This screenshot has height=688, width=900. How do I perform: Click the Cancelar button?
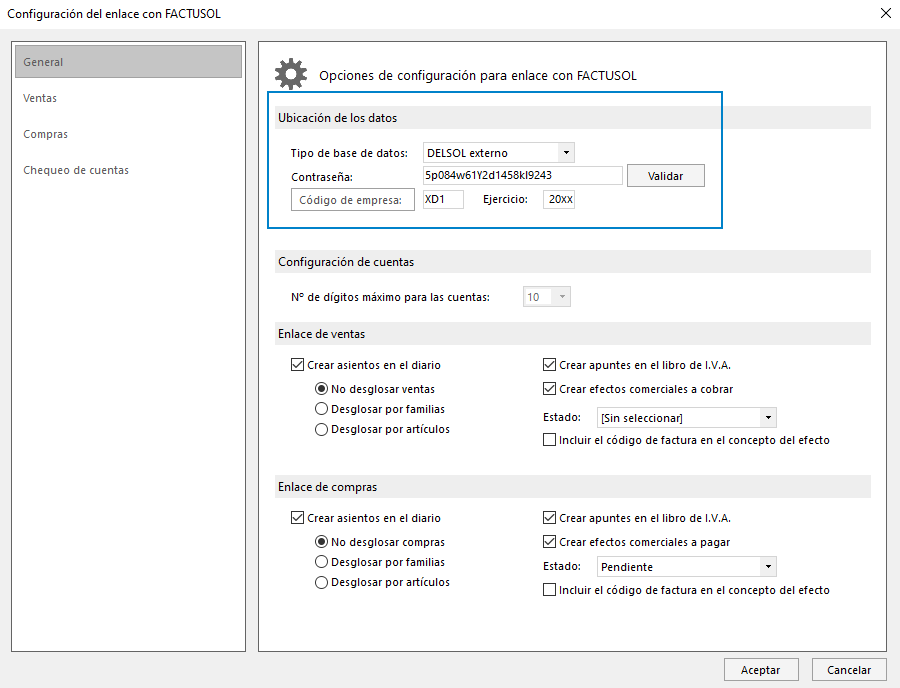pos(849,670)
